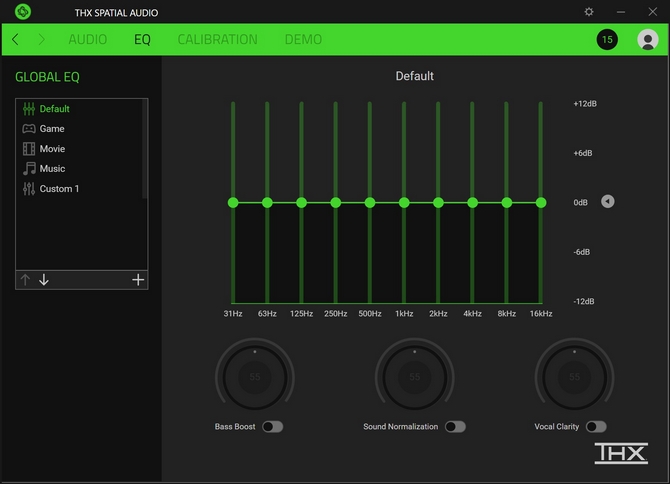670x484 pixels.
Task: Click the 500Hz slider handle
Action: [370, 202]
